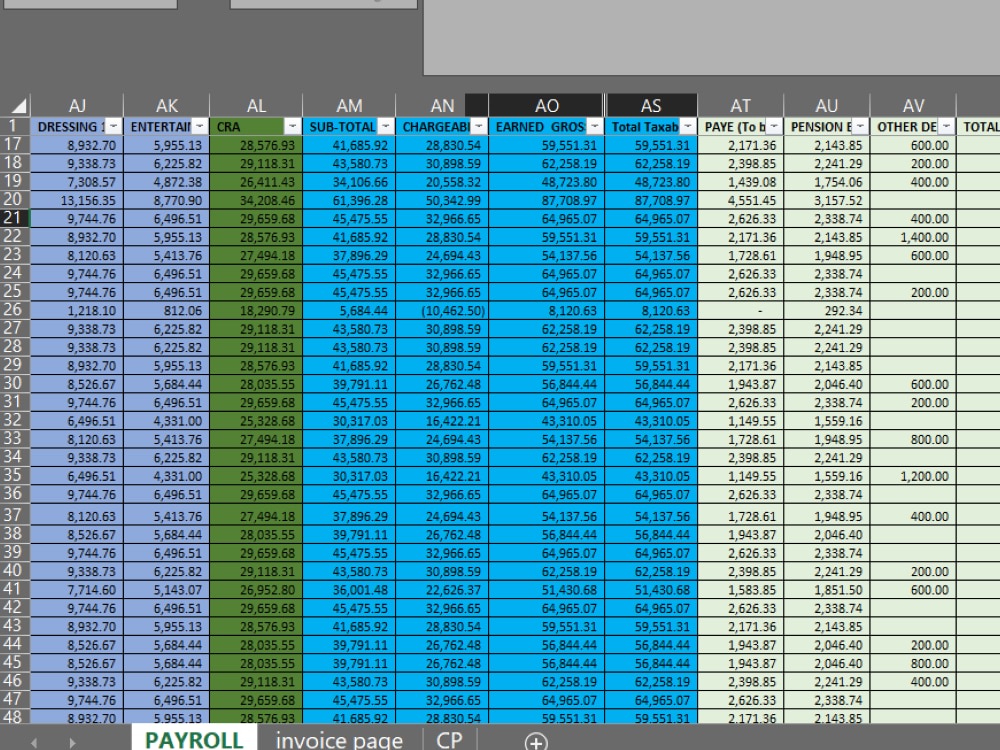Click cell with 26,411.43 in row 19
Image resolution: width=1000 pixels, height=750 pixels.
256,182
